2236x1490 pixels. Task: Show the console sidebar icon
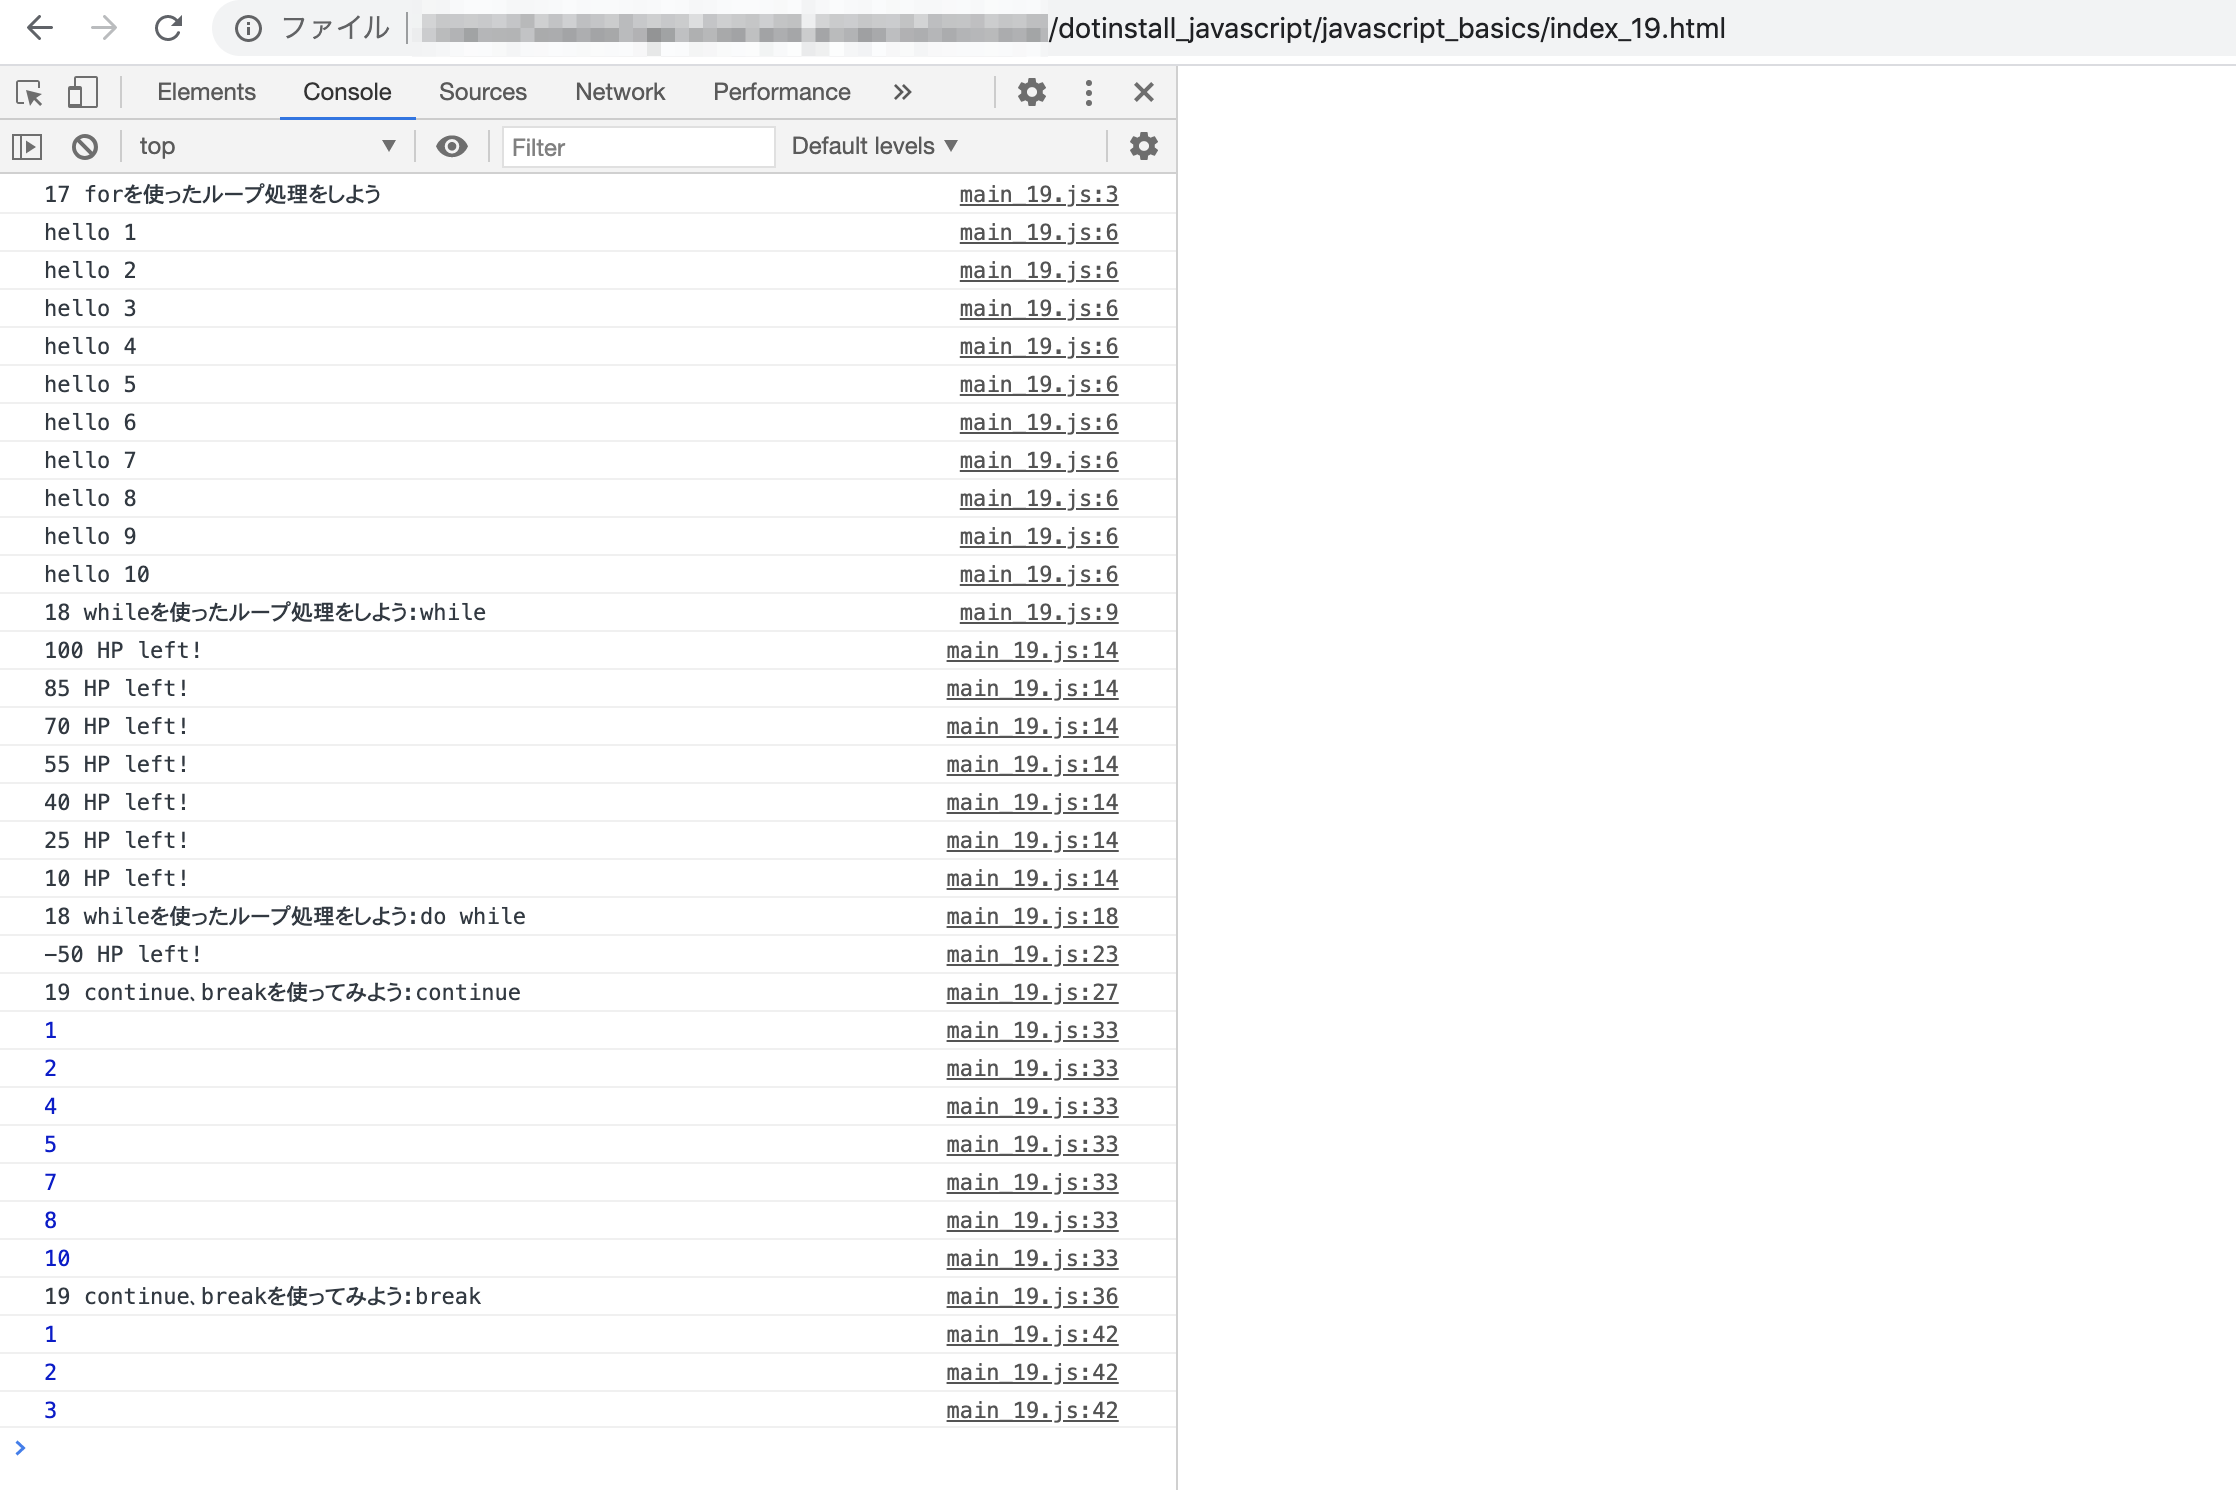pos(27,147)
